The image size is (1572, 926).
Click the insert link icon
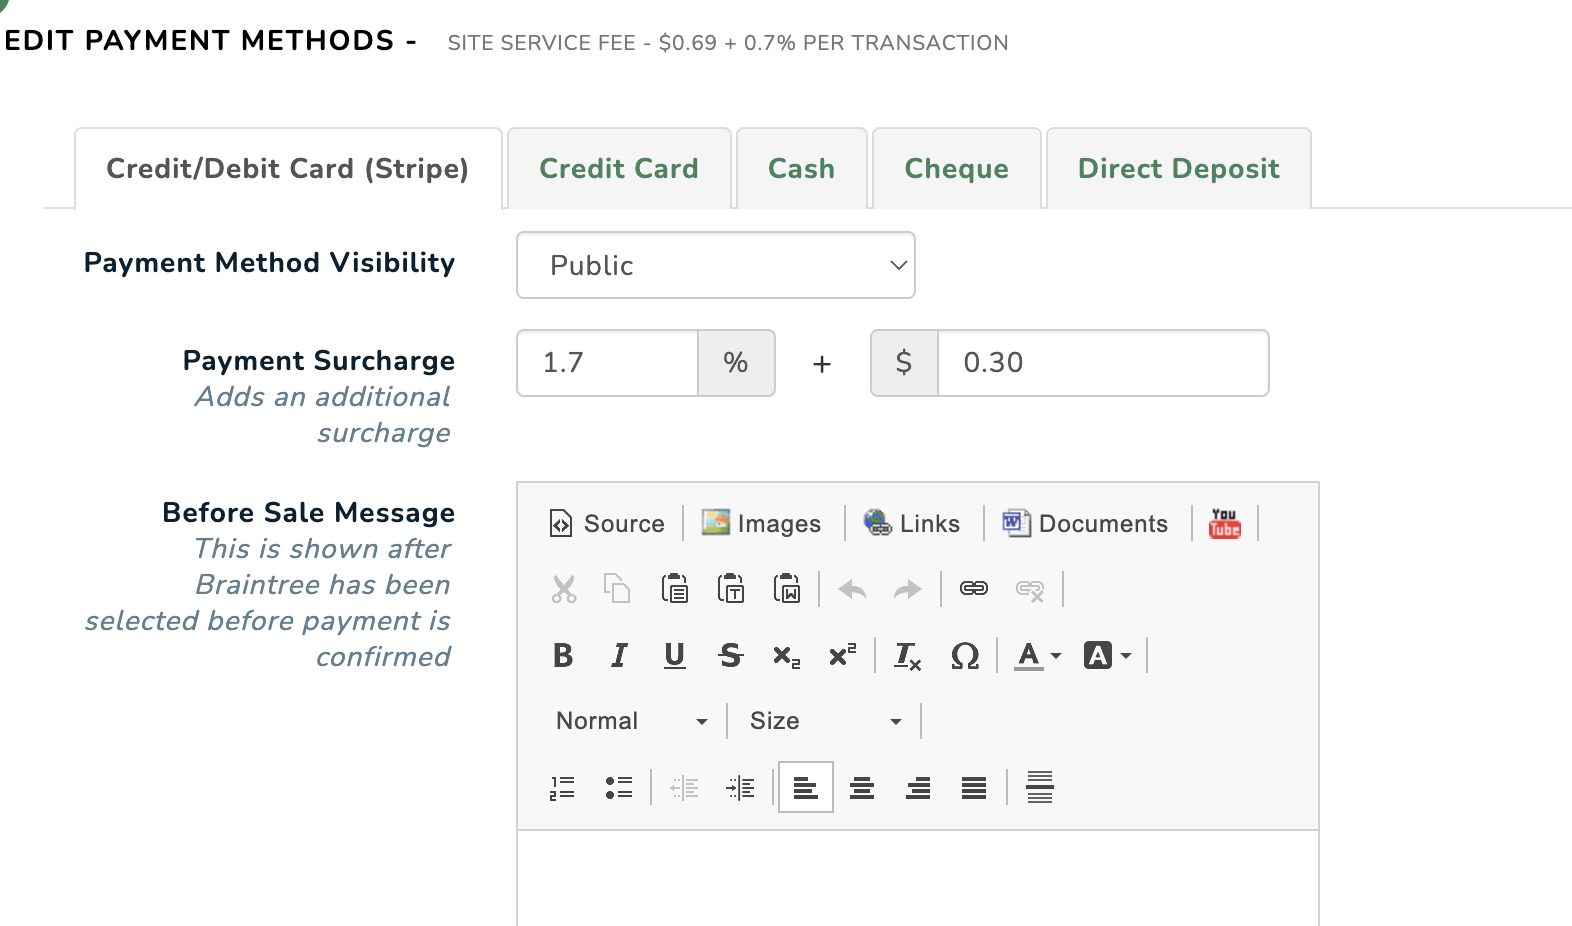click(x=973, y=589)
